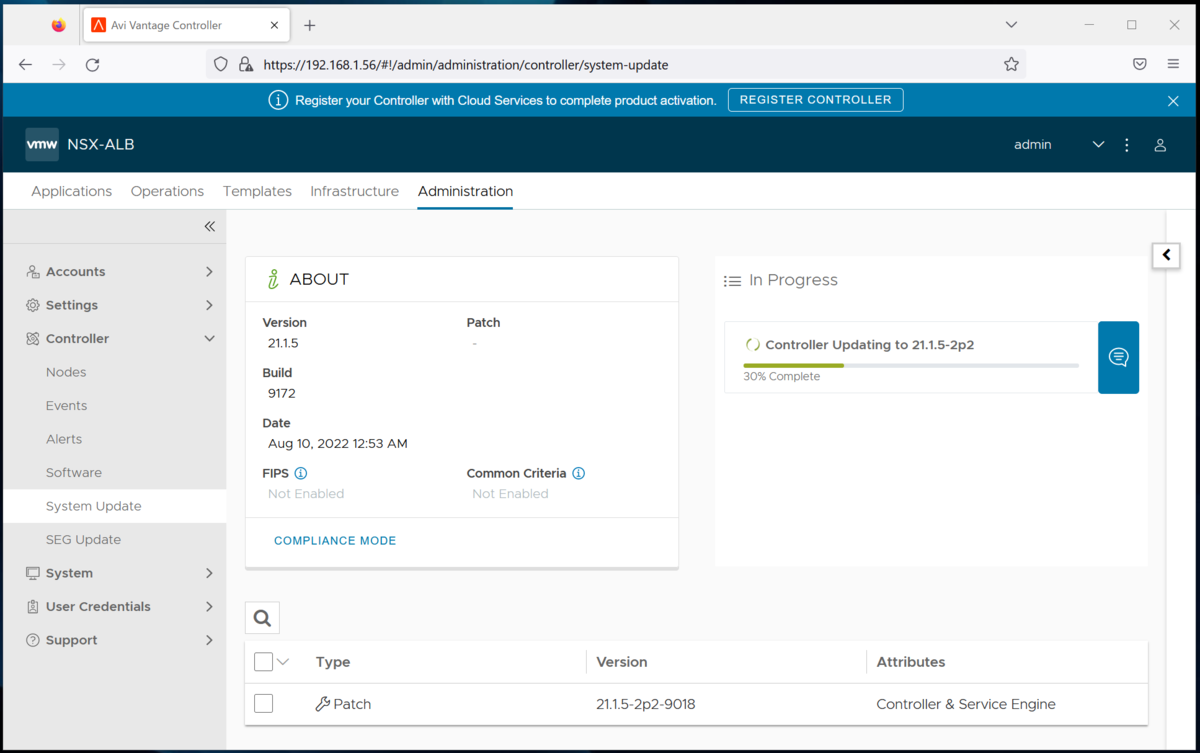Click 'Controller Updating to 21.1.5-2p2' text
The width and height of the screenshot is (1200, 753).
tap(870, 345)
